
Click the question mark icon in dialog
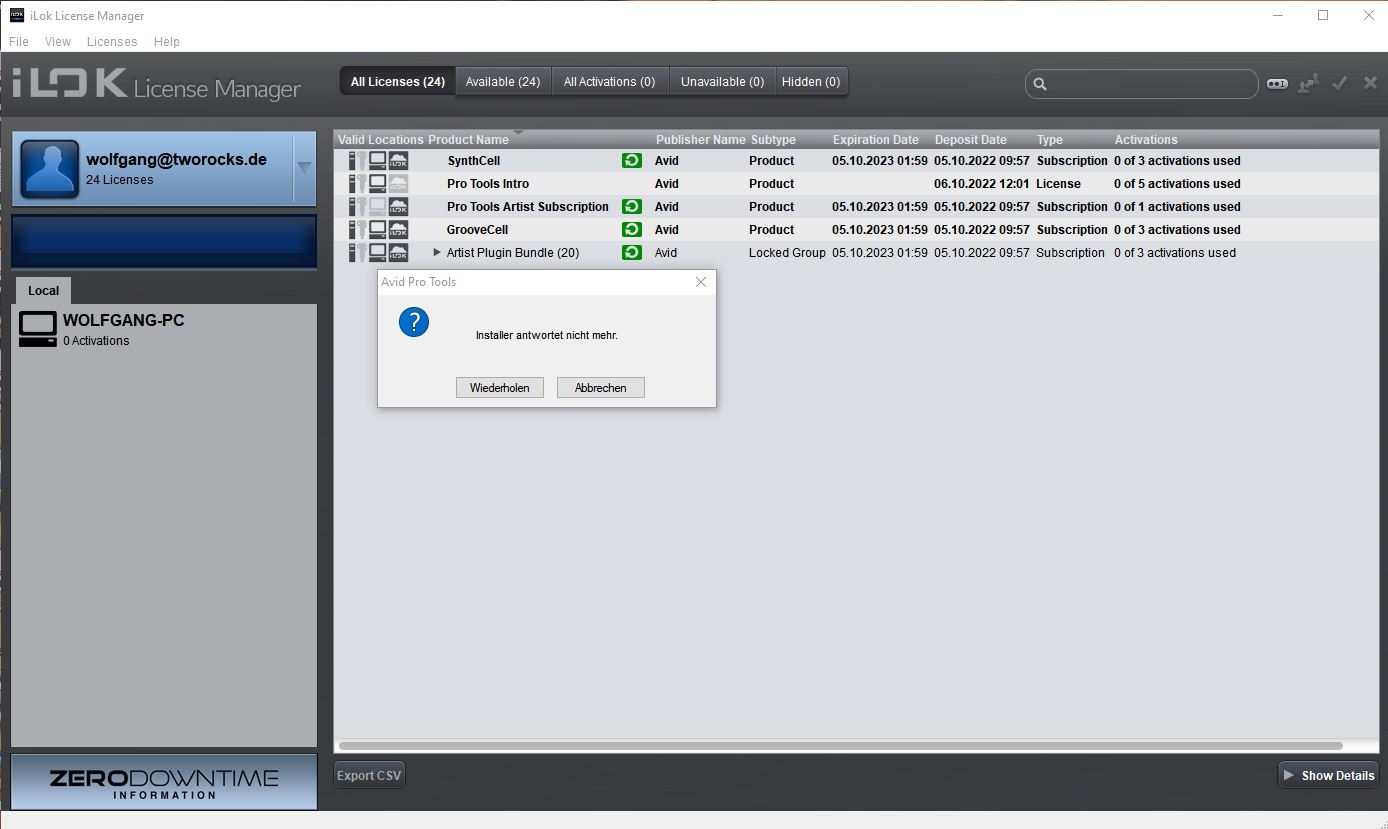click(414, 322)
